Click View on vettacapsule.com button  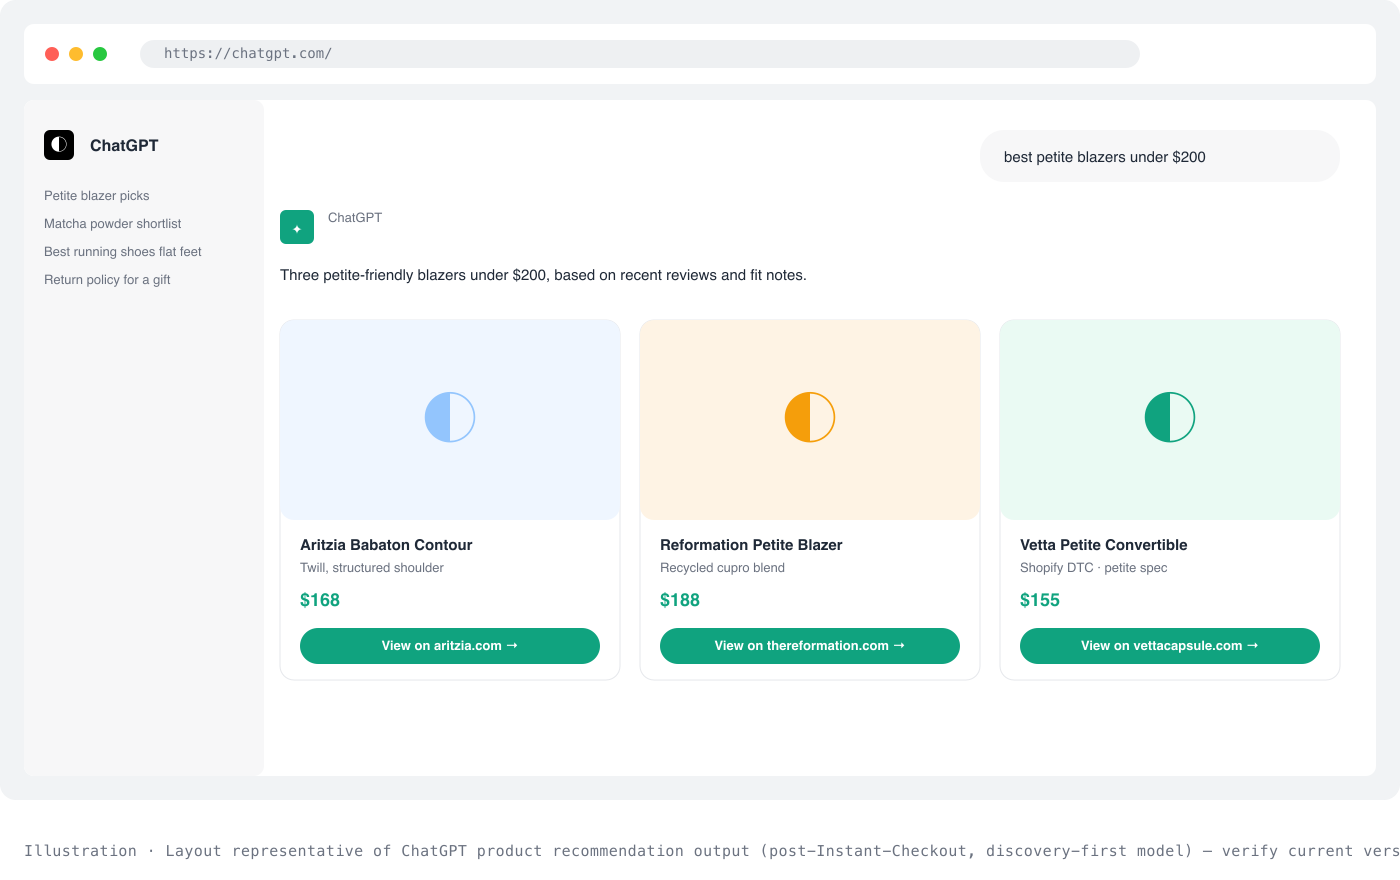coord(1170,646)
